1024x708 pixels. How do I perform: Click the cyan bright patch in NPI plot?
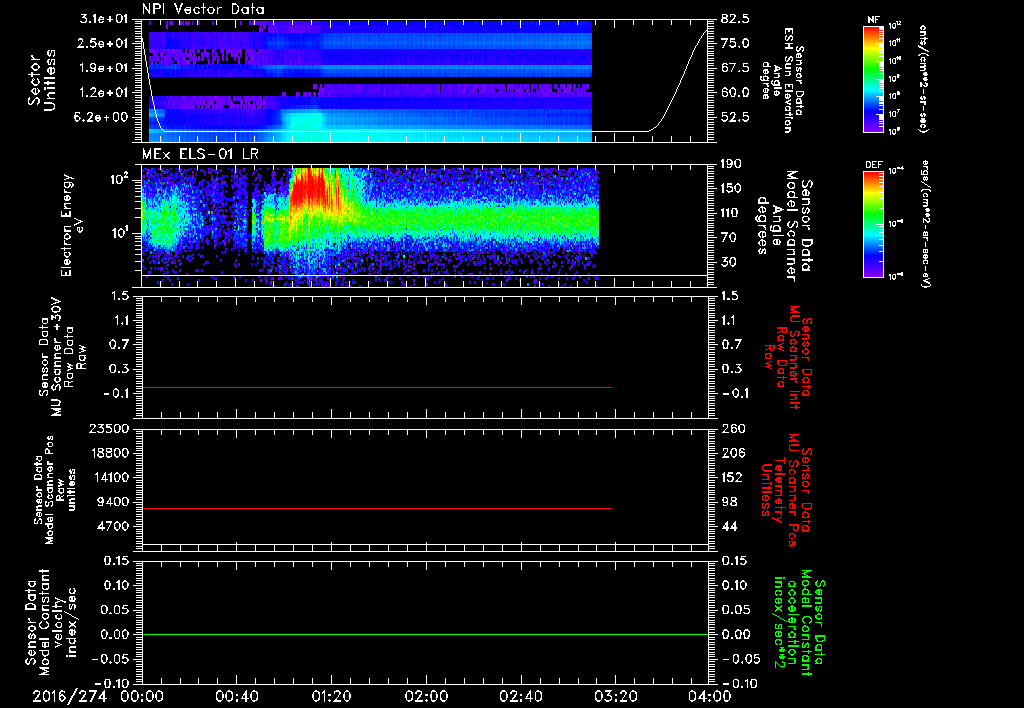click(302, 121)
